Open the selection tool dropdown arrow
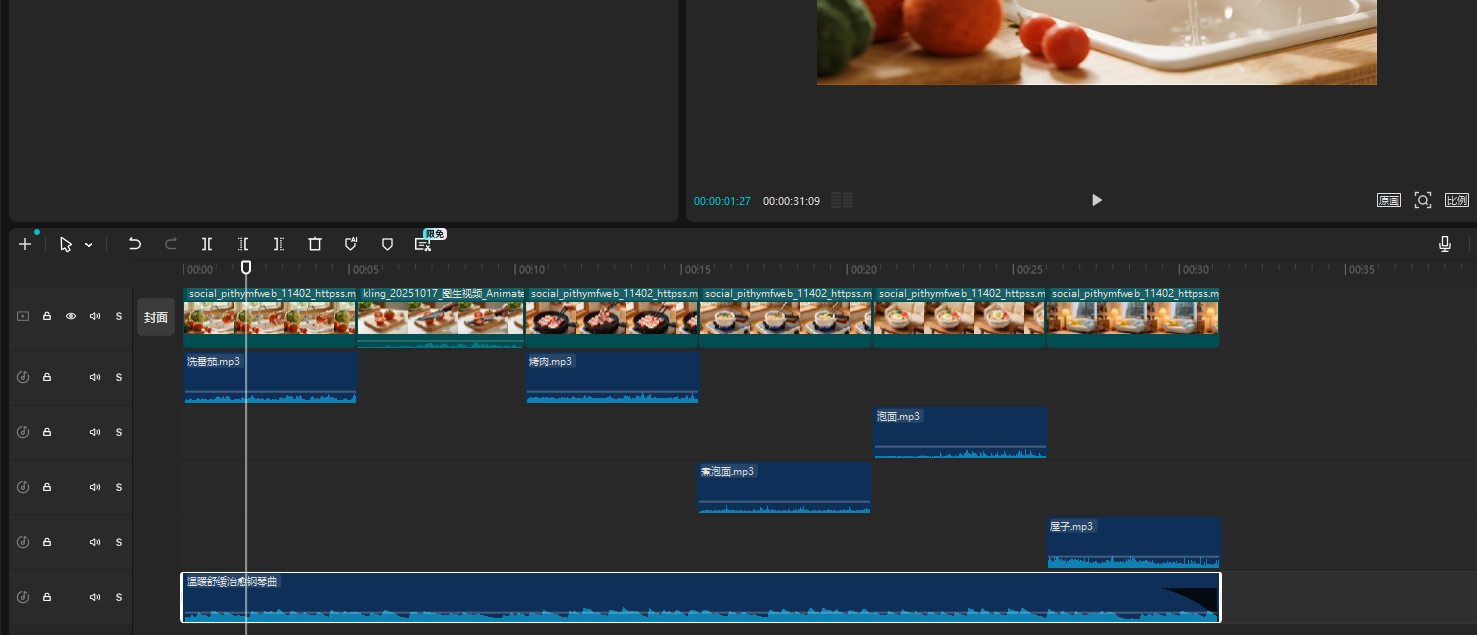This screenshot has height=635, width=1477. [x=89, y=245]
